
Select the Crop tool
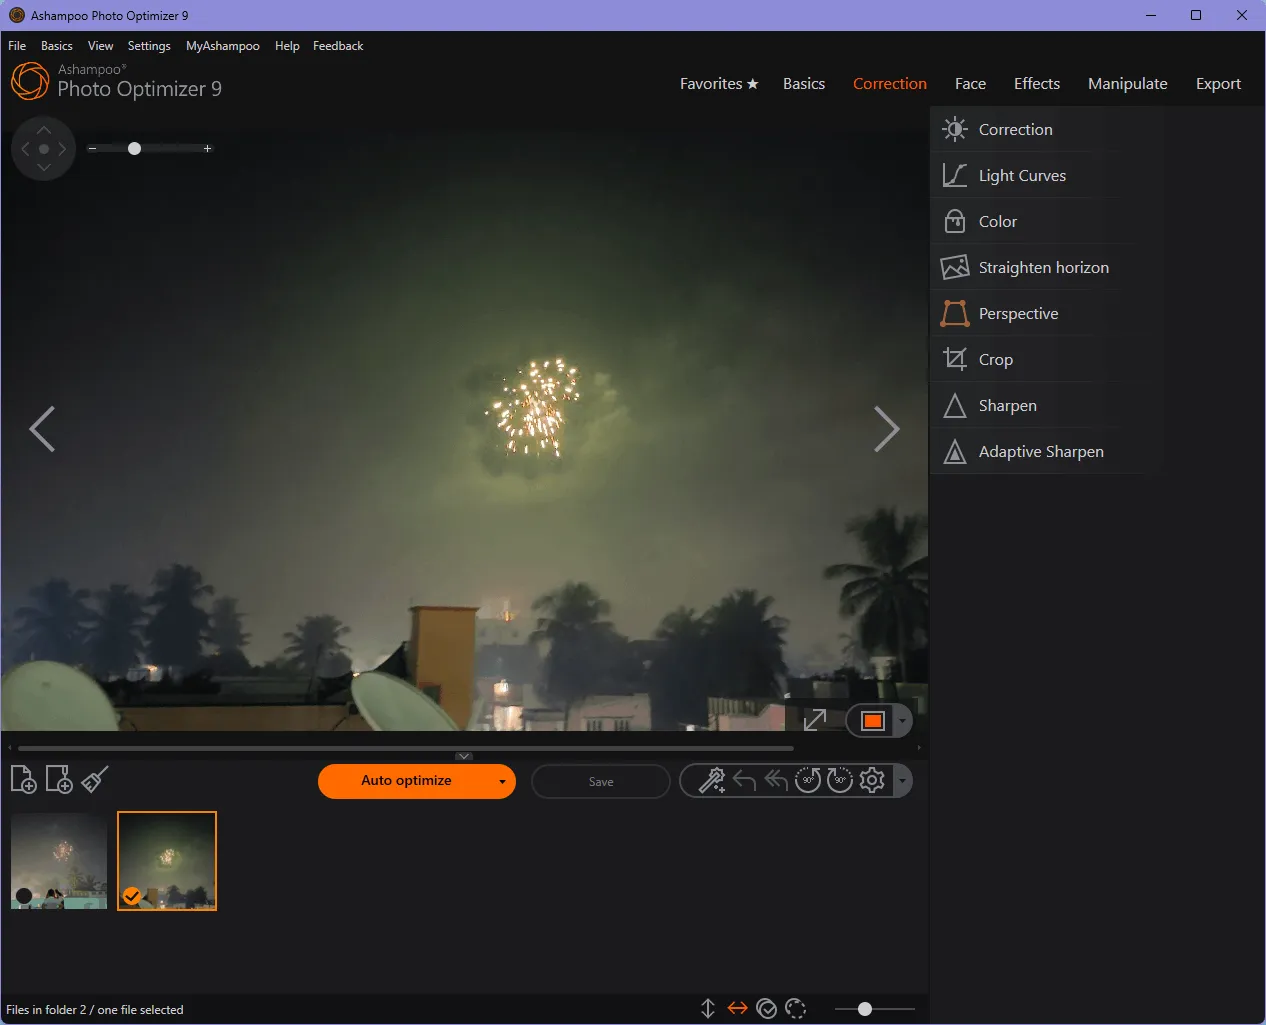point(995,359)
